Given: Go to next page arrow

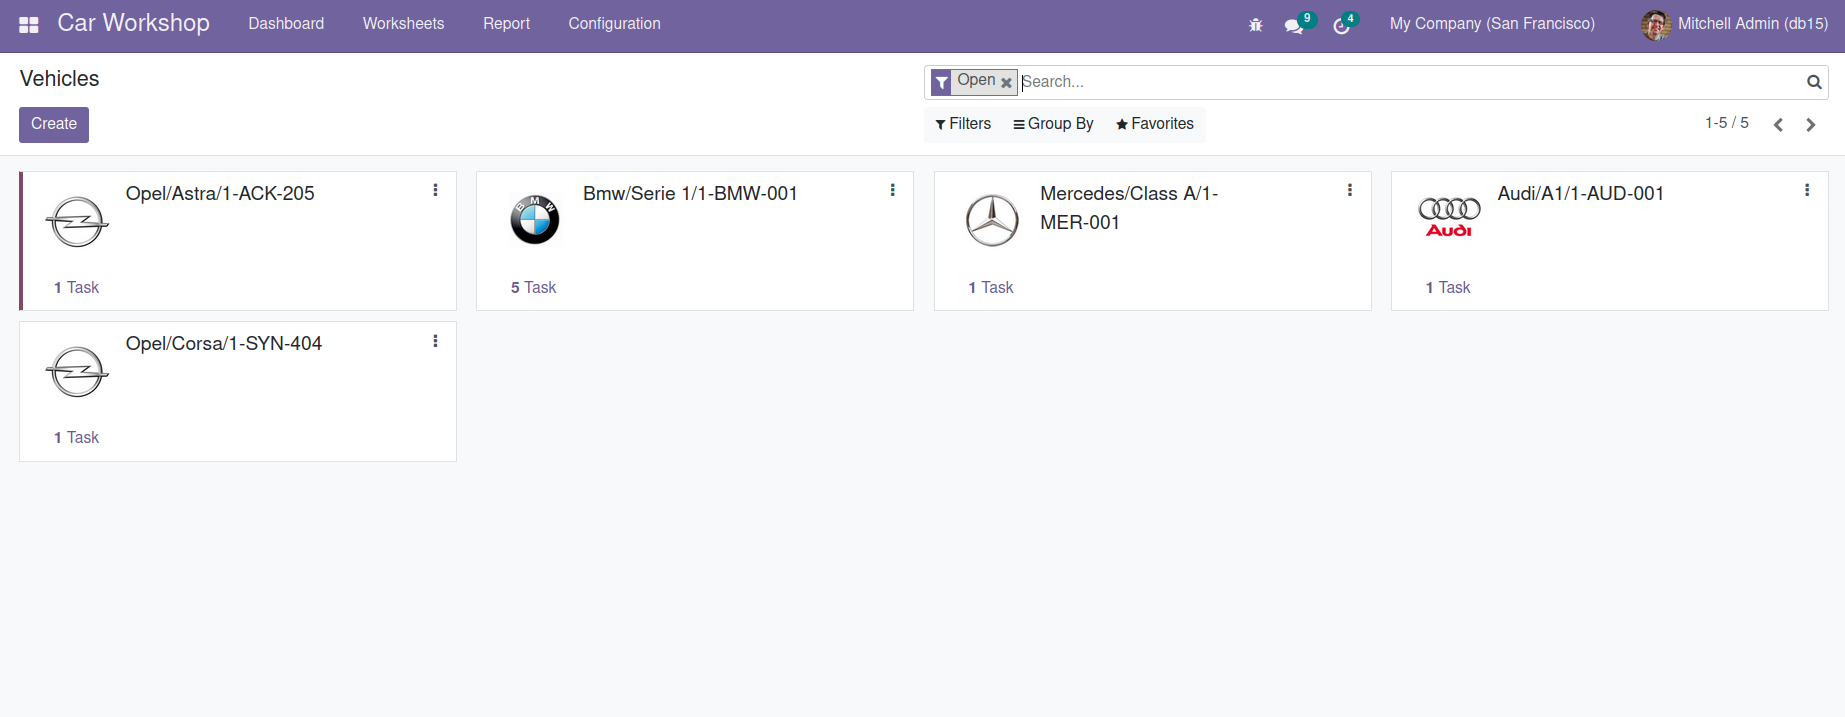Looking at the screenshot, I should (x=1811, y=125).
